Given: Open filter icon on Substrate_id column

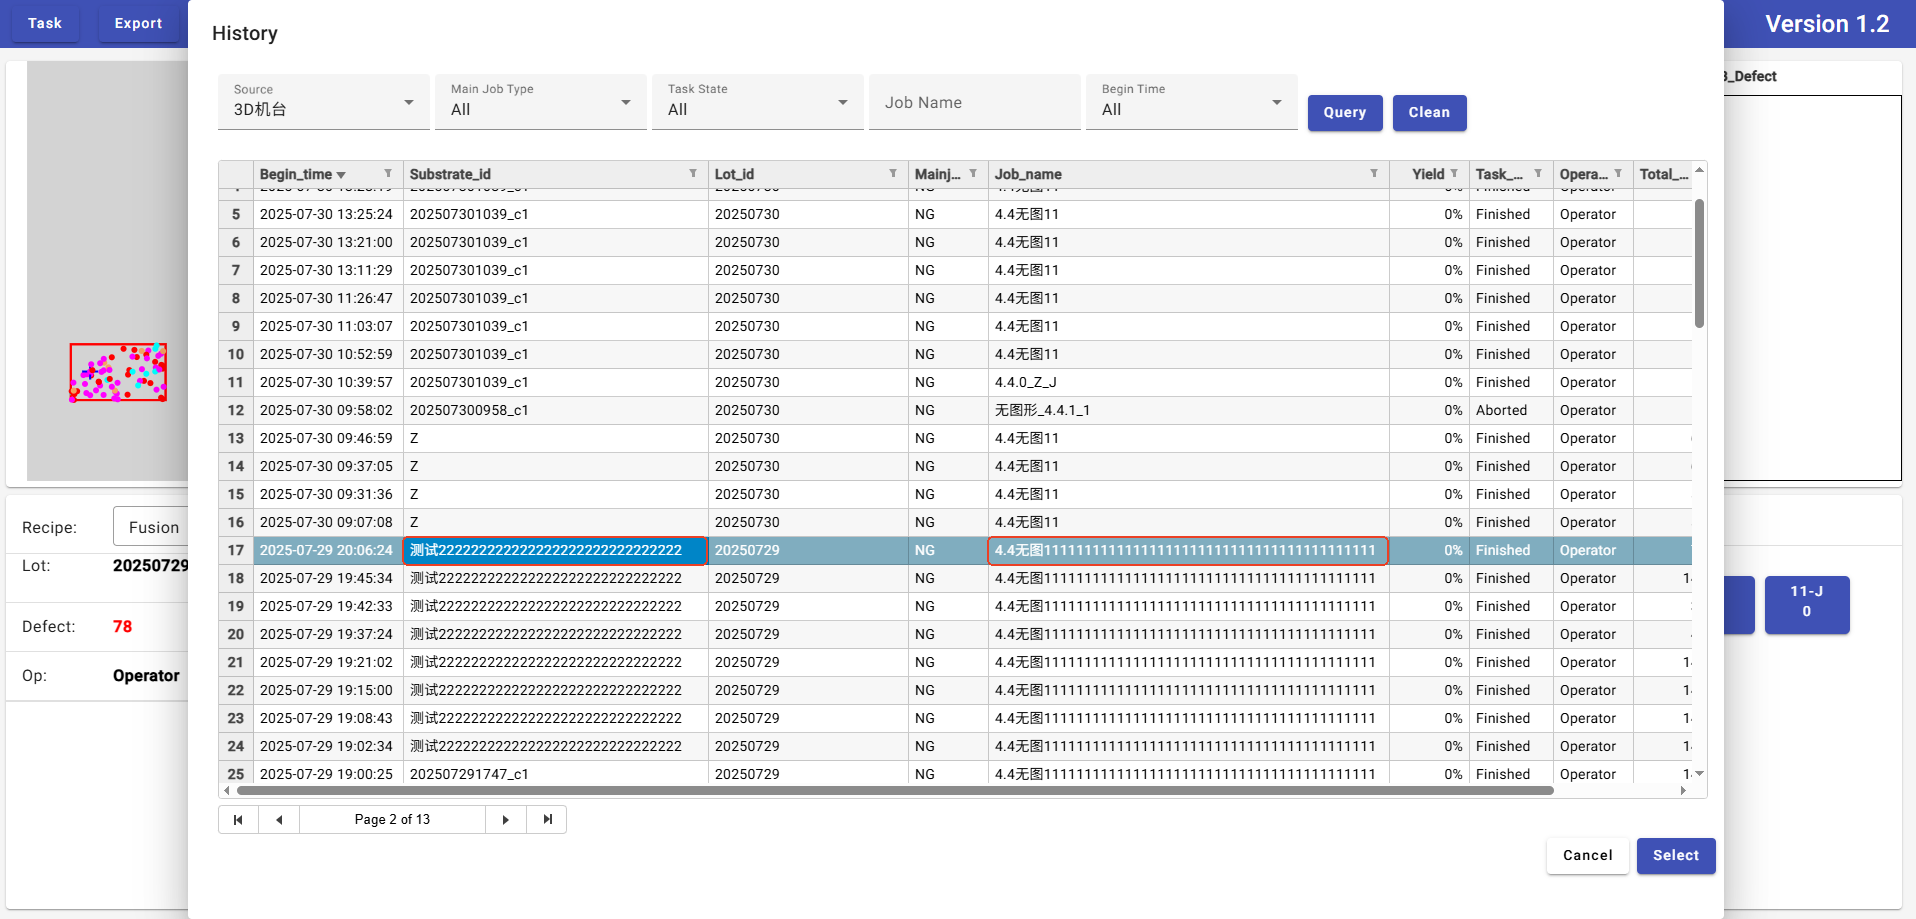Looking at the screenshot, I should [x=693, y=174].
